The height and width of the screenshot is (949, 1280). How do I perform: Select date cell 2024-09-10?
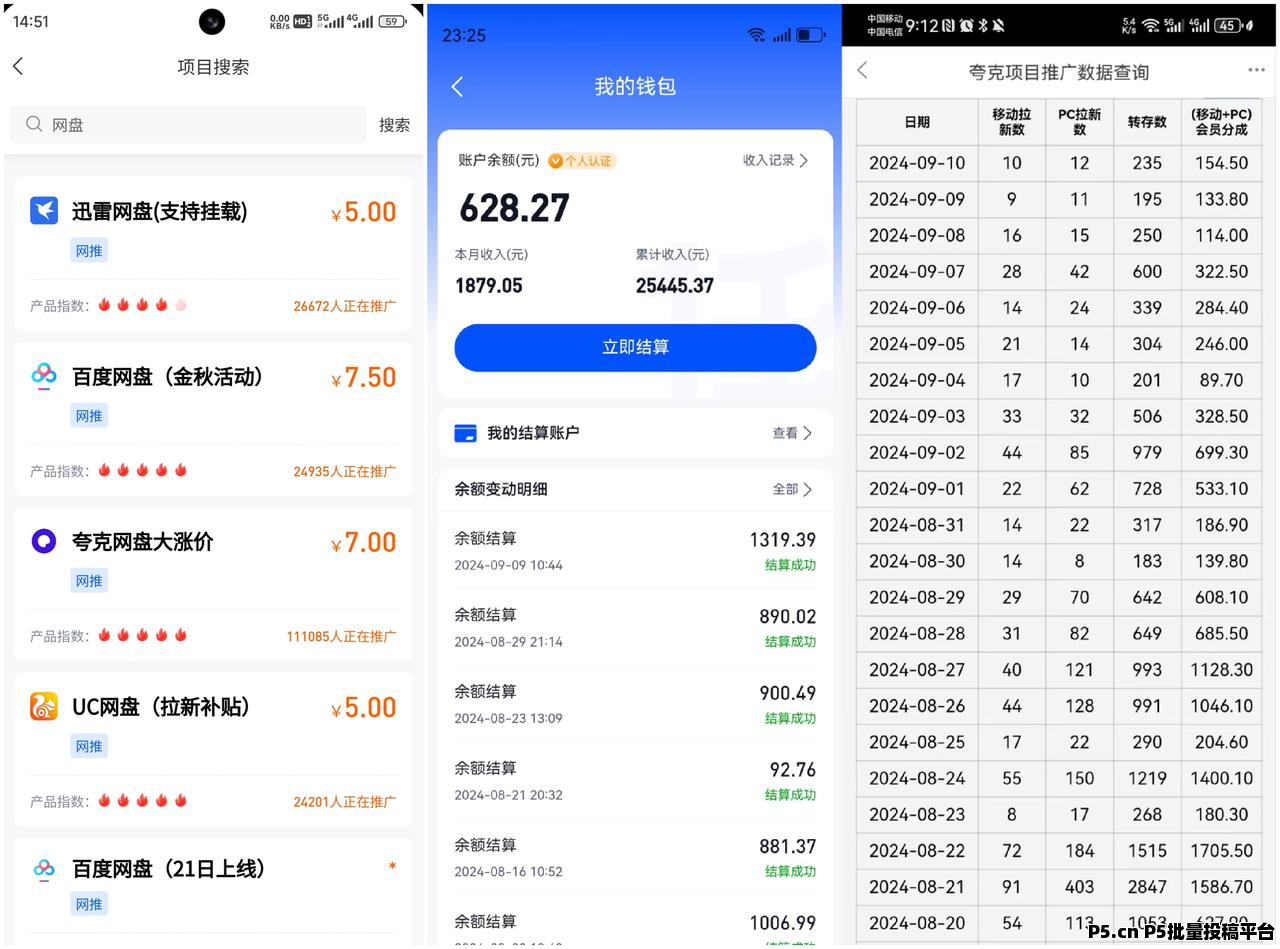917,163
